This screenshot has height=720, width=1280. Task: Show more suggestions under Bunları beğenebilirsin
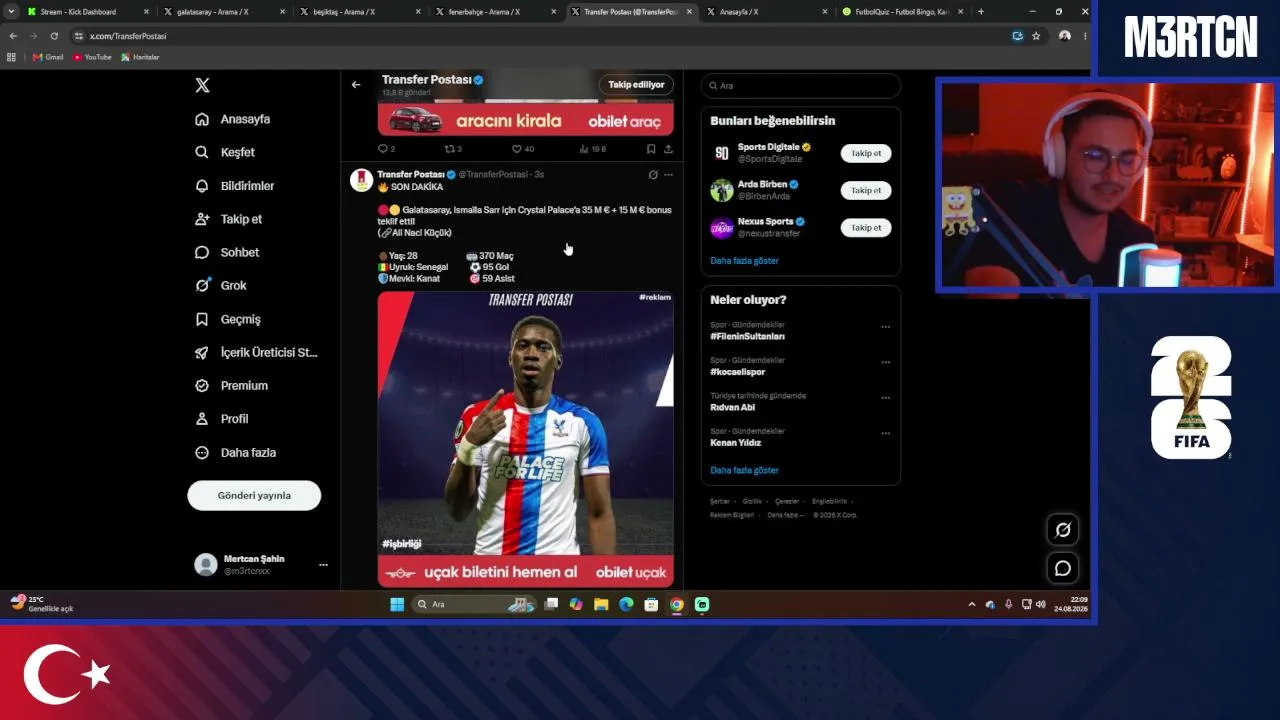tap(744, 260)
